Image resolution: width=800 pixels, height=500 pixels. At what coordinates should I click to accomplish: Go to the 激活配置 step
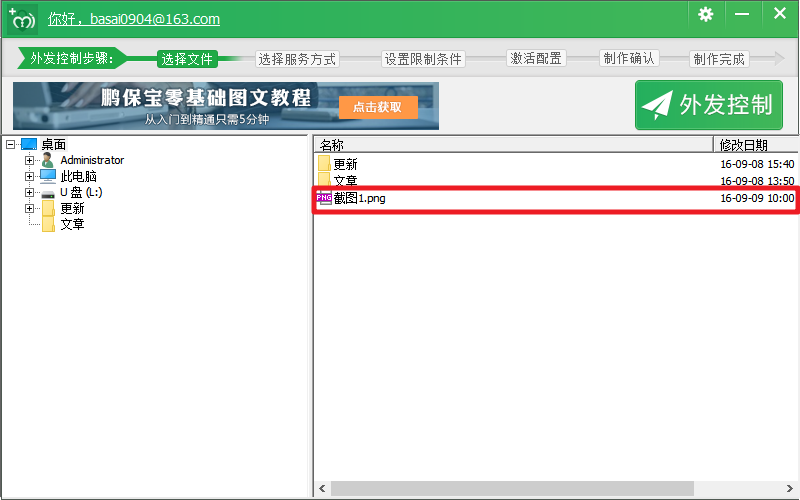(535, 58)
